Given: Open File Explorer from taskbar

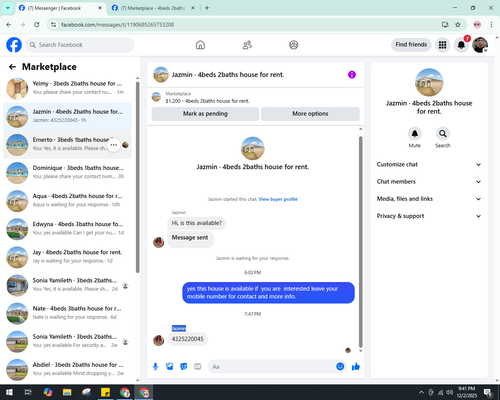Looking at the screenshot, I should tap(67, 392).
